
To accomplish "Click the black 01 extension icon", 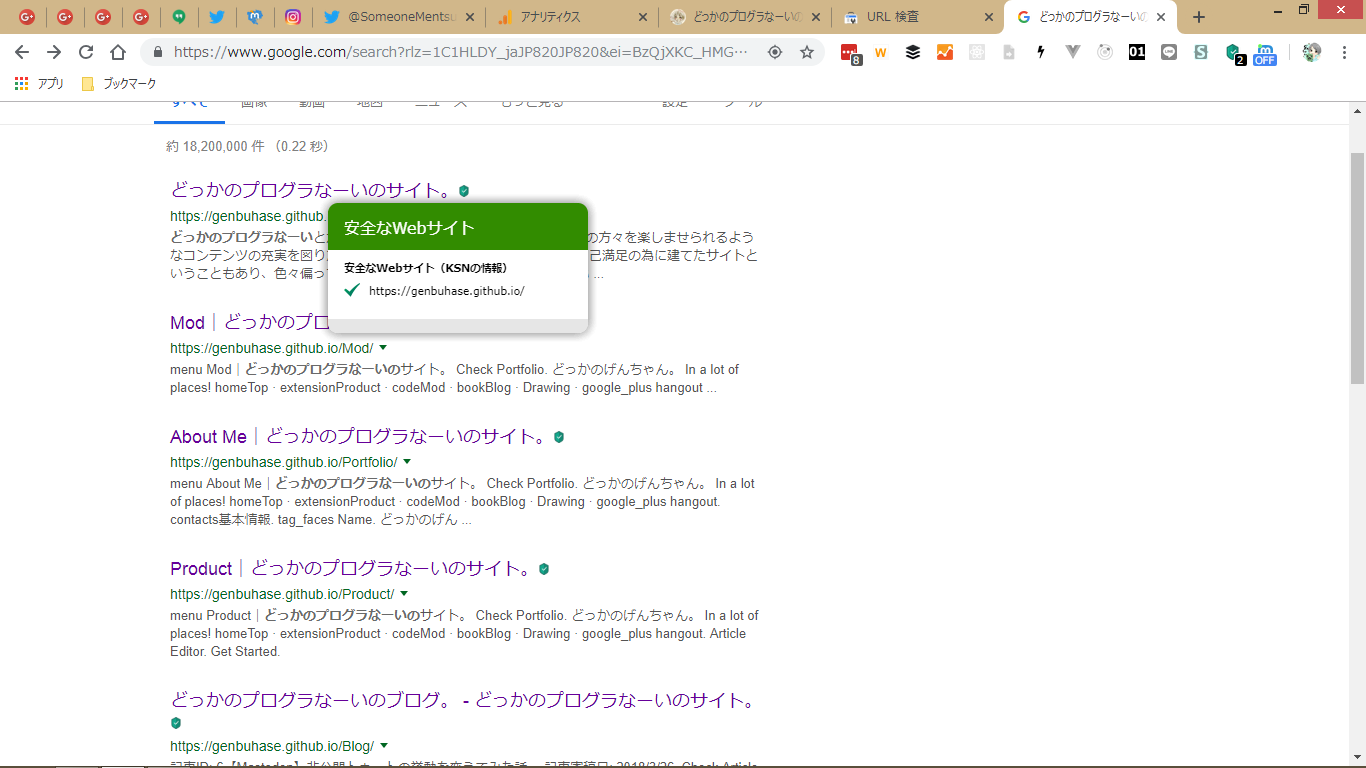I will [1137, 52].
